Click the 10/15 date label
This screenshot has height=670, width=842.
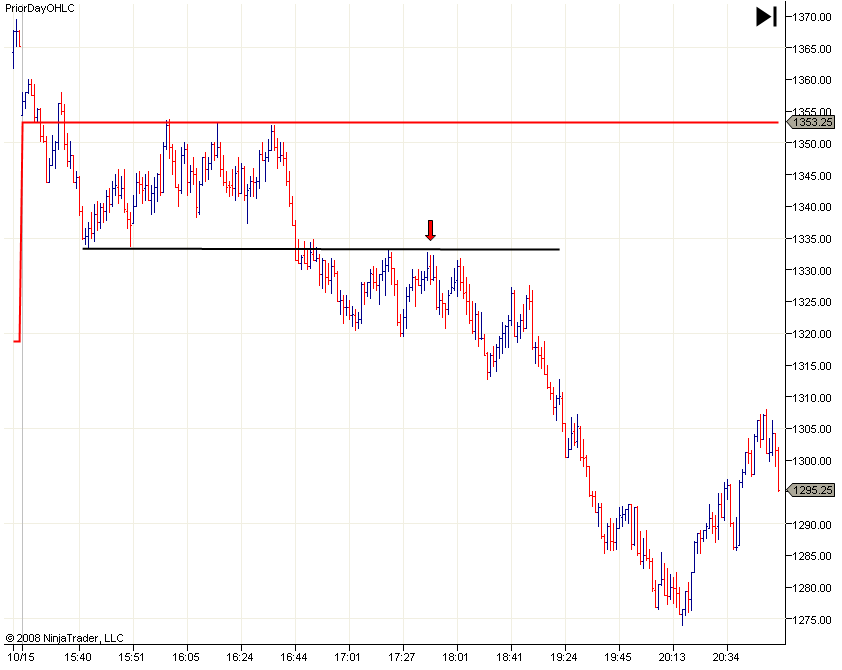pyautogui.click(x=23, y=657)
